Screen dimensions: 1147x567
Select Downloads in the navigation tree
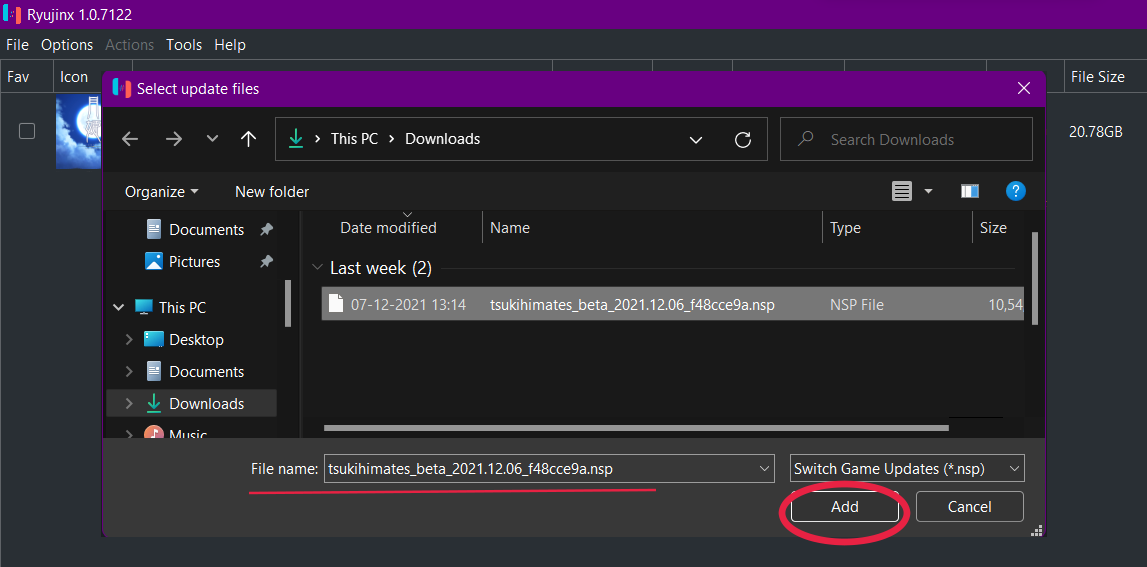tap(206, 403)
